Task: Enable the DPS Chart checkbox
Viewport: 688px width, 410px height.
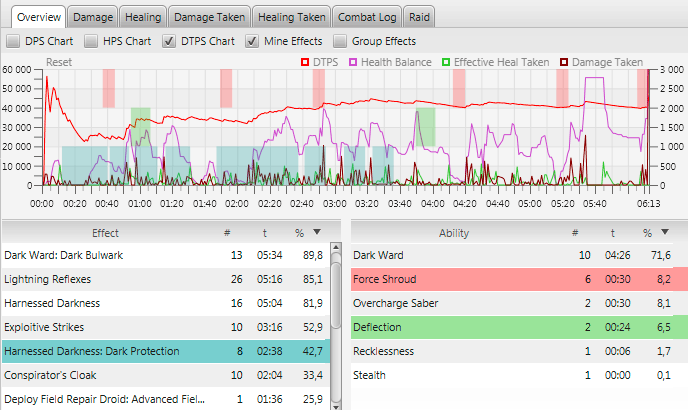Action: 13,41
